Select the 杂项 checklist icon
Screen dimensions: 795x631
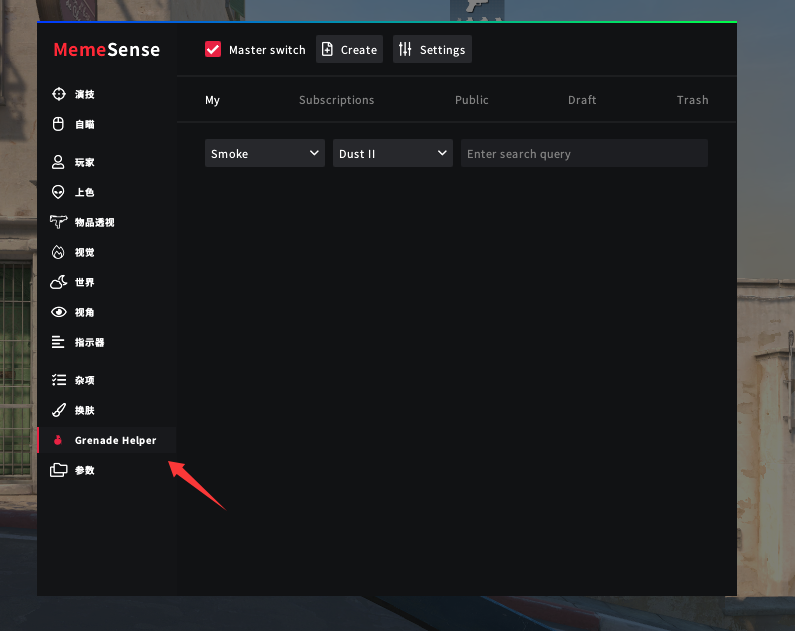pos(58,380)
